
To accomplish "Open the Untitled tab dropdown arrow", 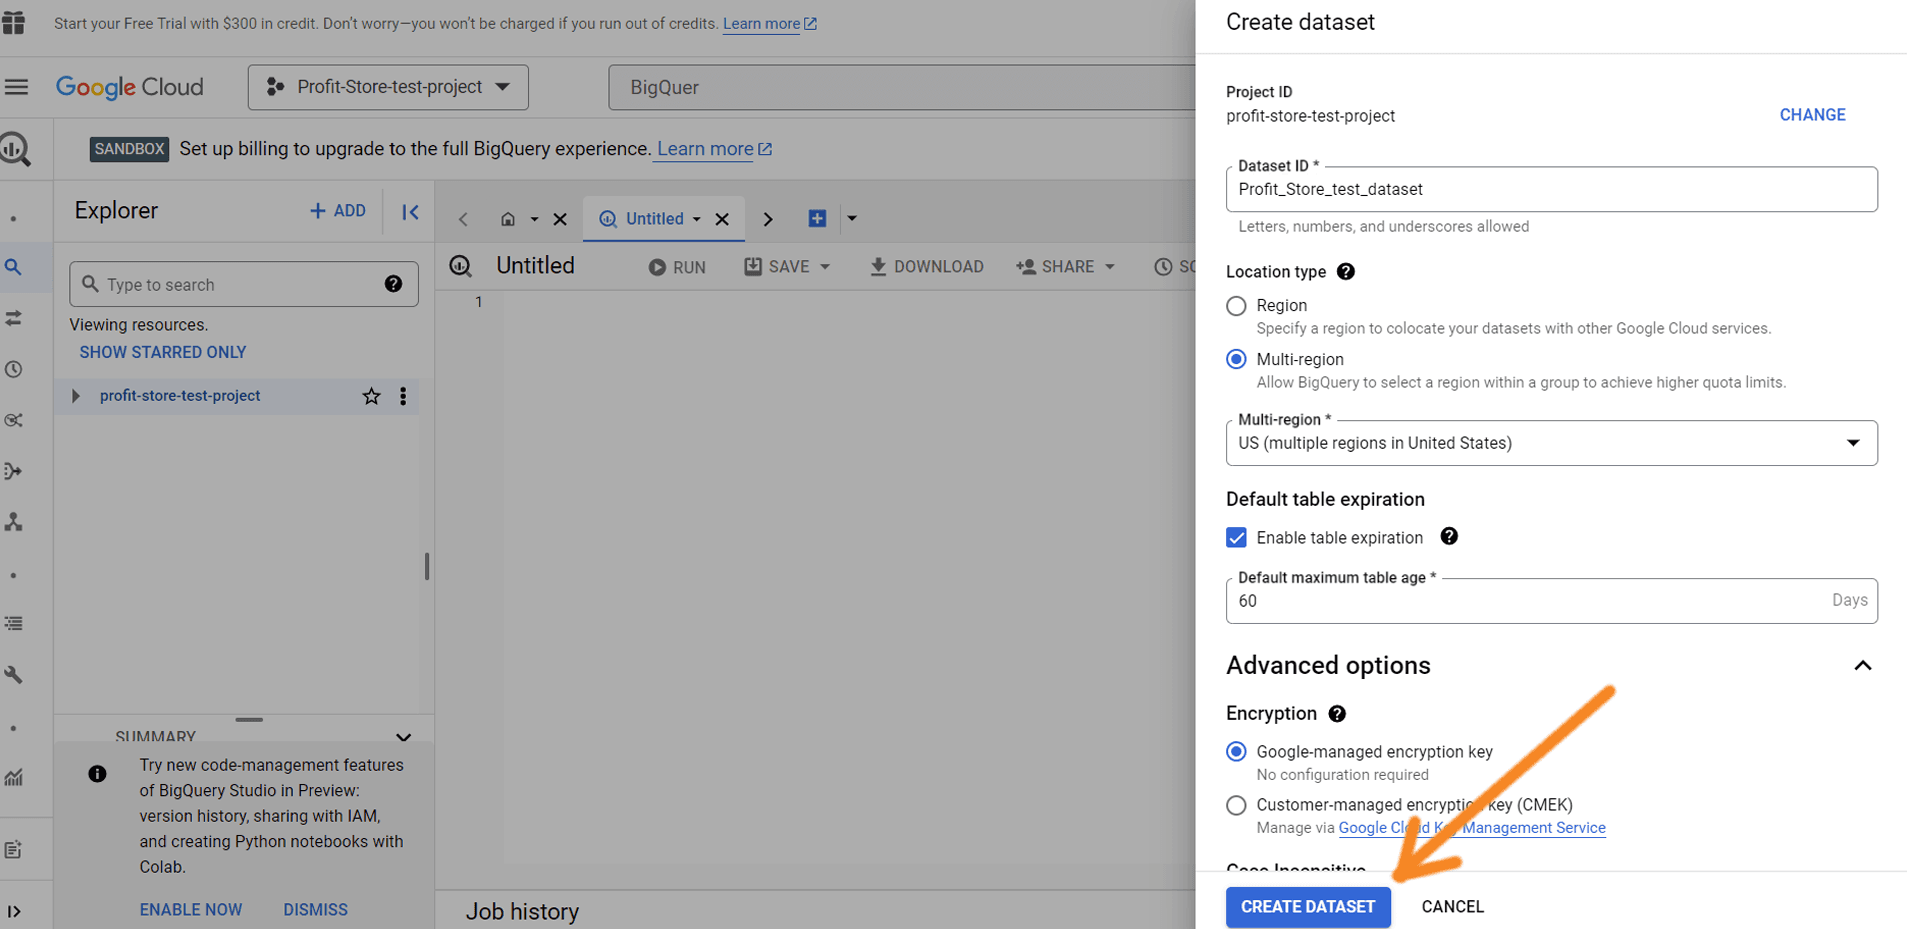I will (697, 219).
